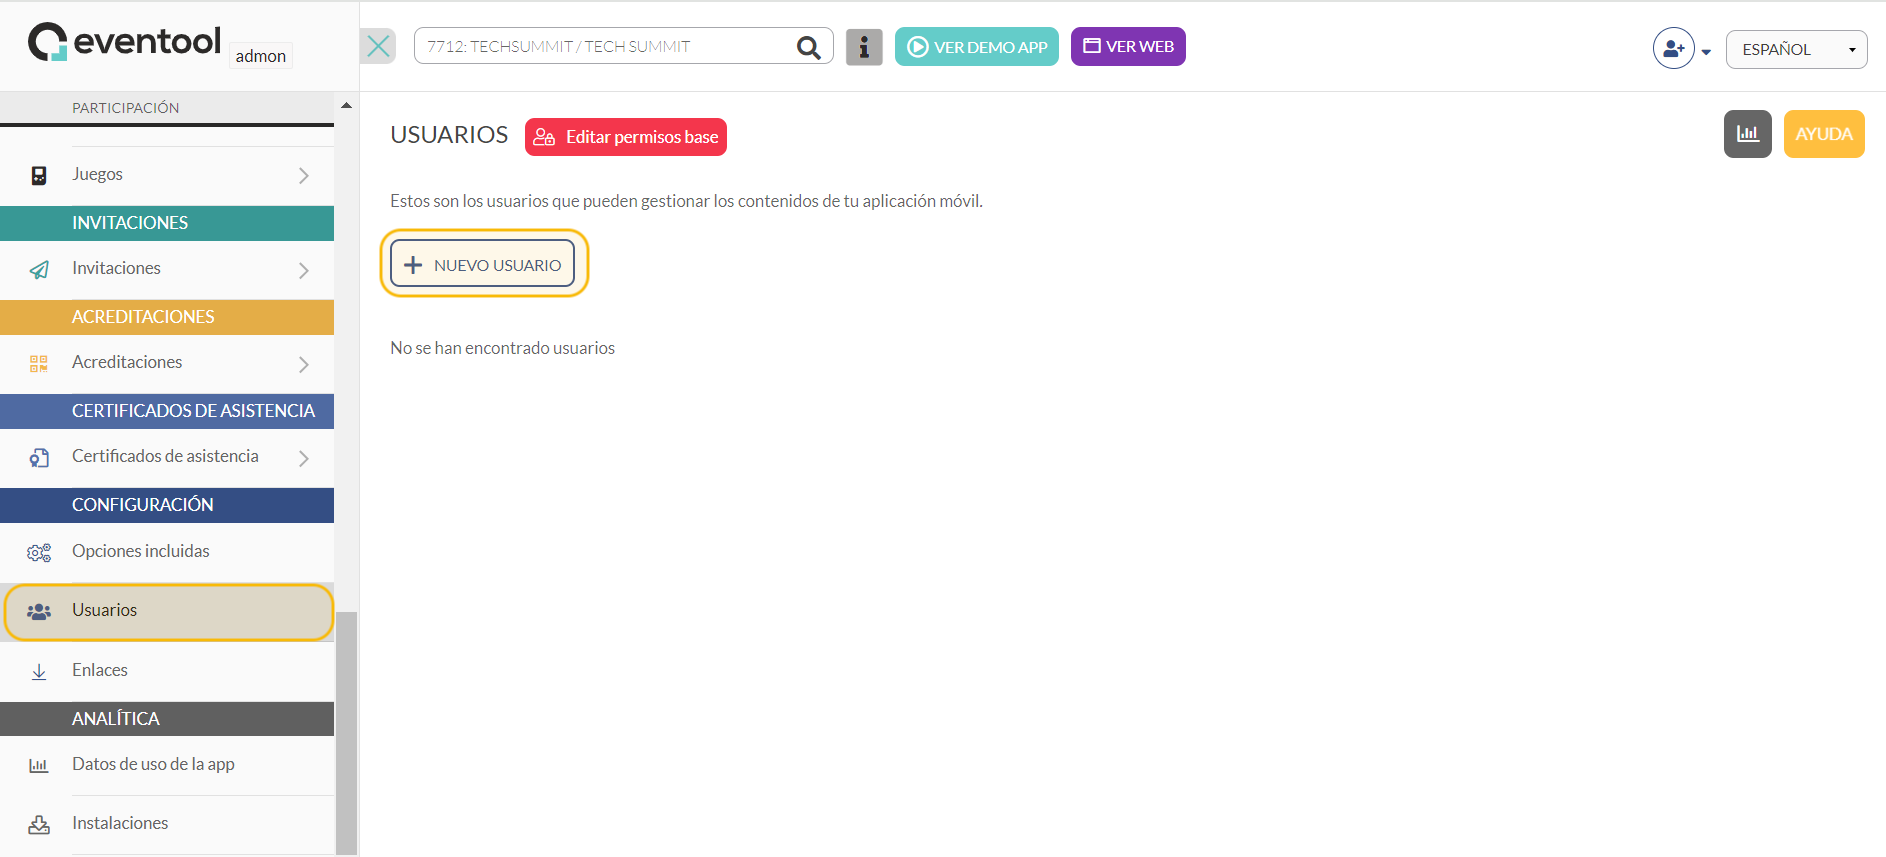The height and width of the screenshot is (857, 1886).
Task: Click the info icon beside search field
Action: (864, 47)
